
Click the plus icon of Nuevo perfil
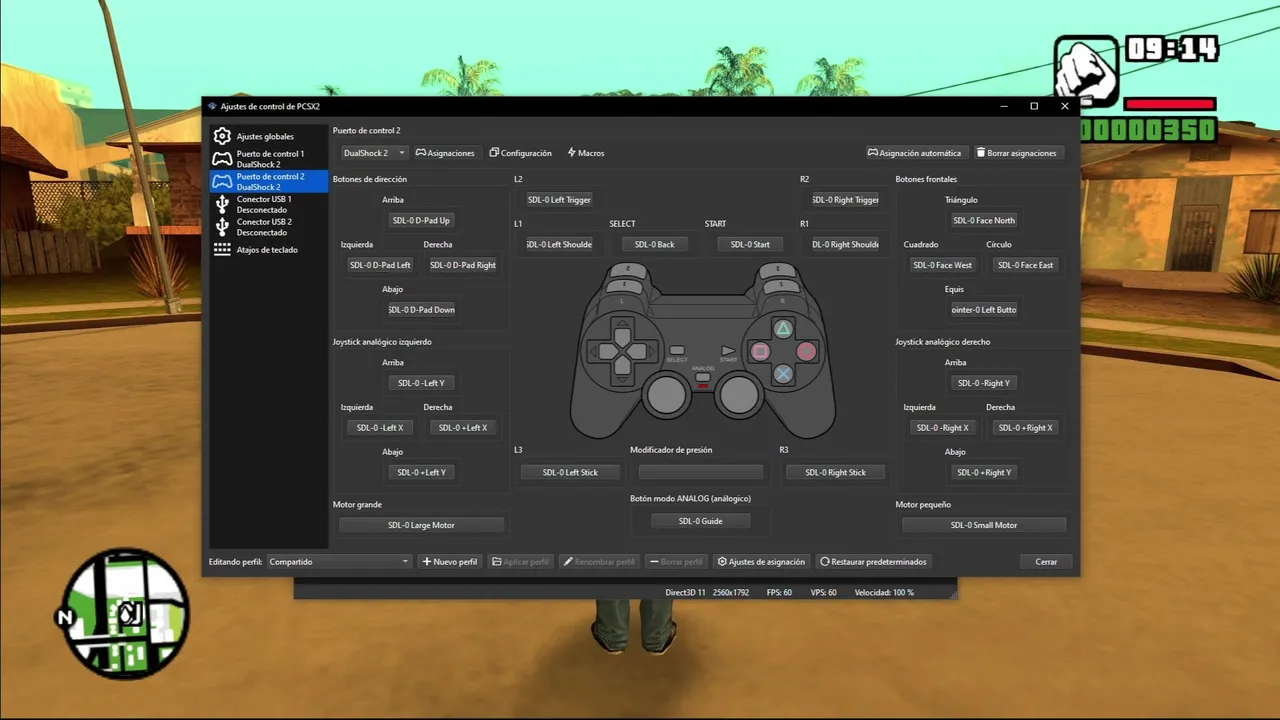(x=427, y=562)
